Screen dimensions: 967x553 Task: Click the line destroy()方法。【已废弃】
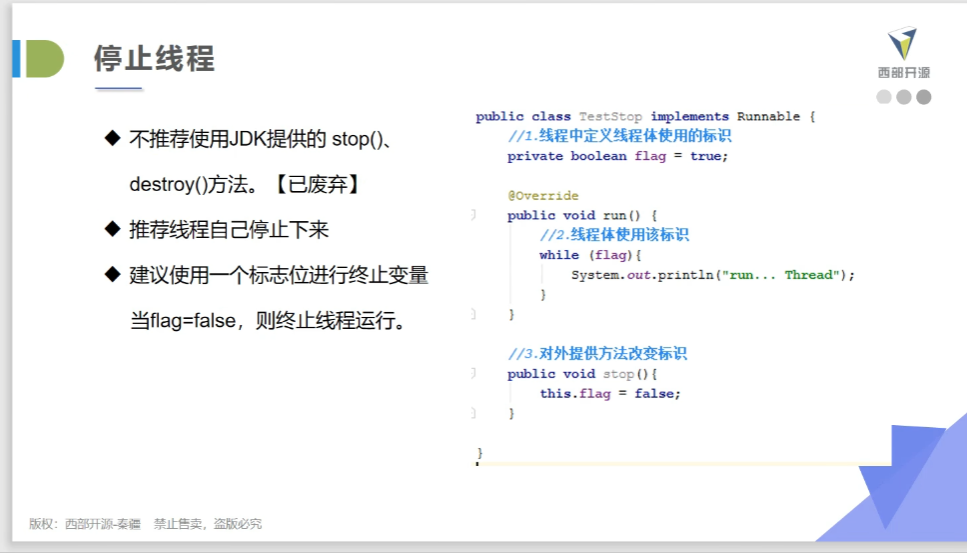(x=245, y=184)
